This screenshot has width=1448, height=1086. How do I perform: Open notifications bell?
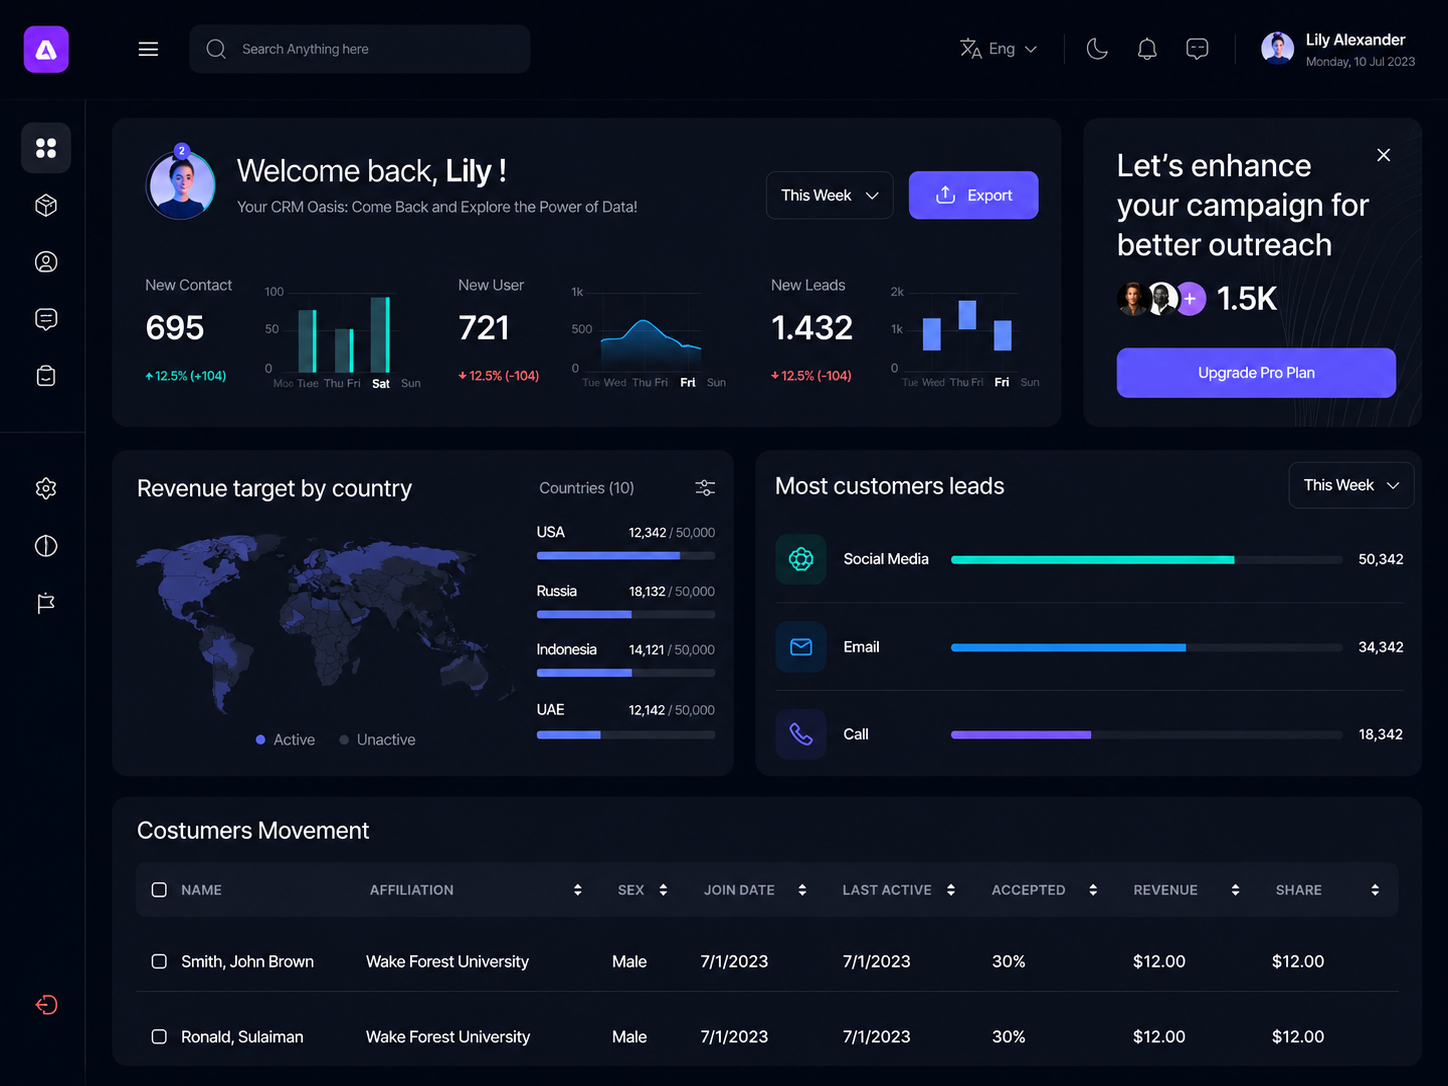(1147, 49)
